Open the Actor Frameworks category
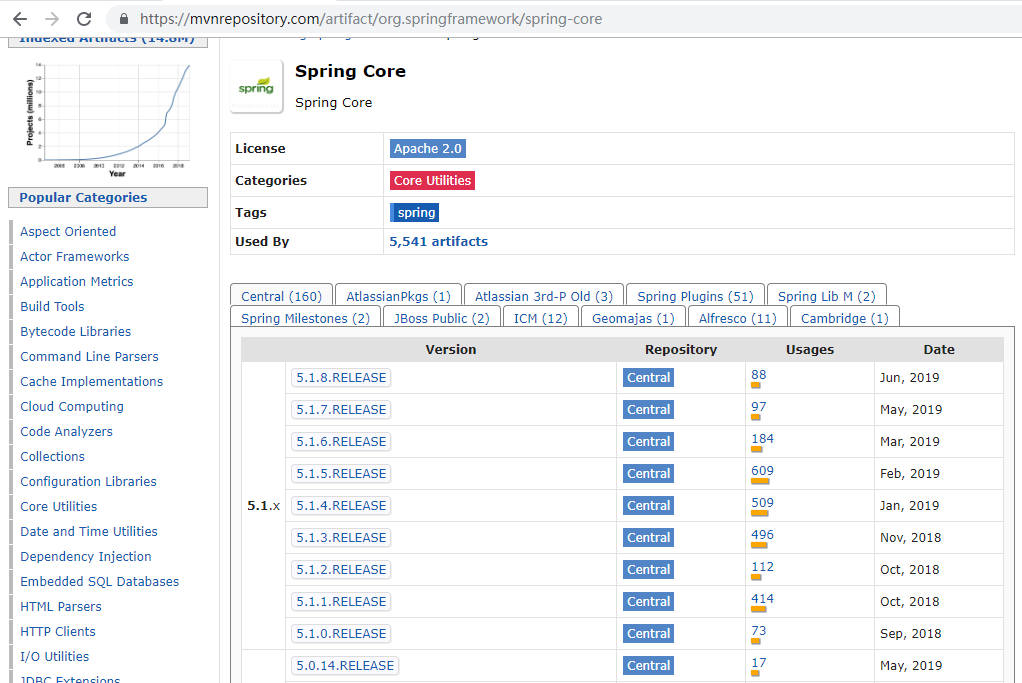This screenshot has width=1022, height=683. (x=74, y=257)
